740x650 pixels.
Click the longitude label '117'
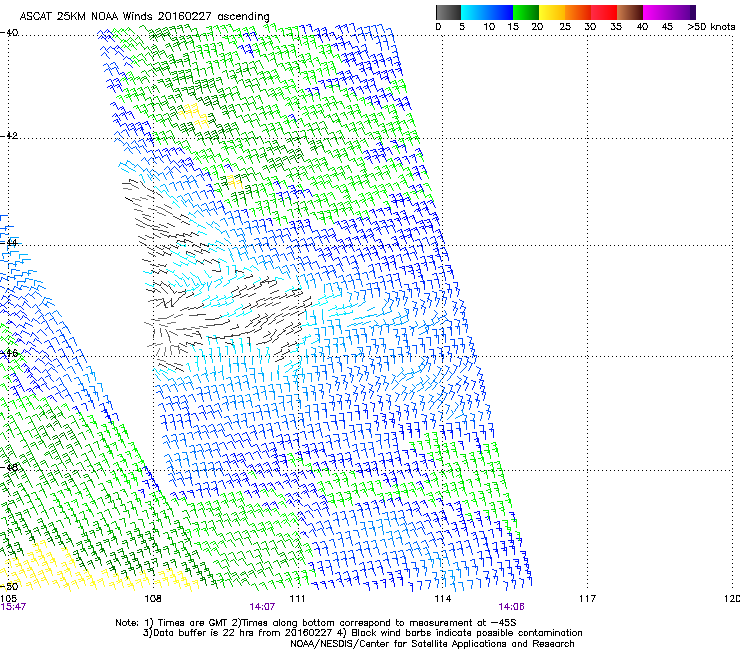(x=587, y=599)
